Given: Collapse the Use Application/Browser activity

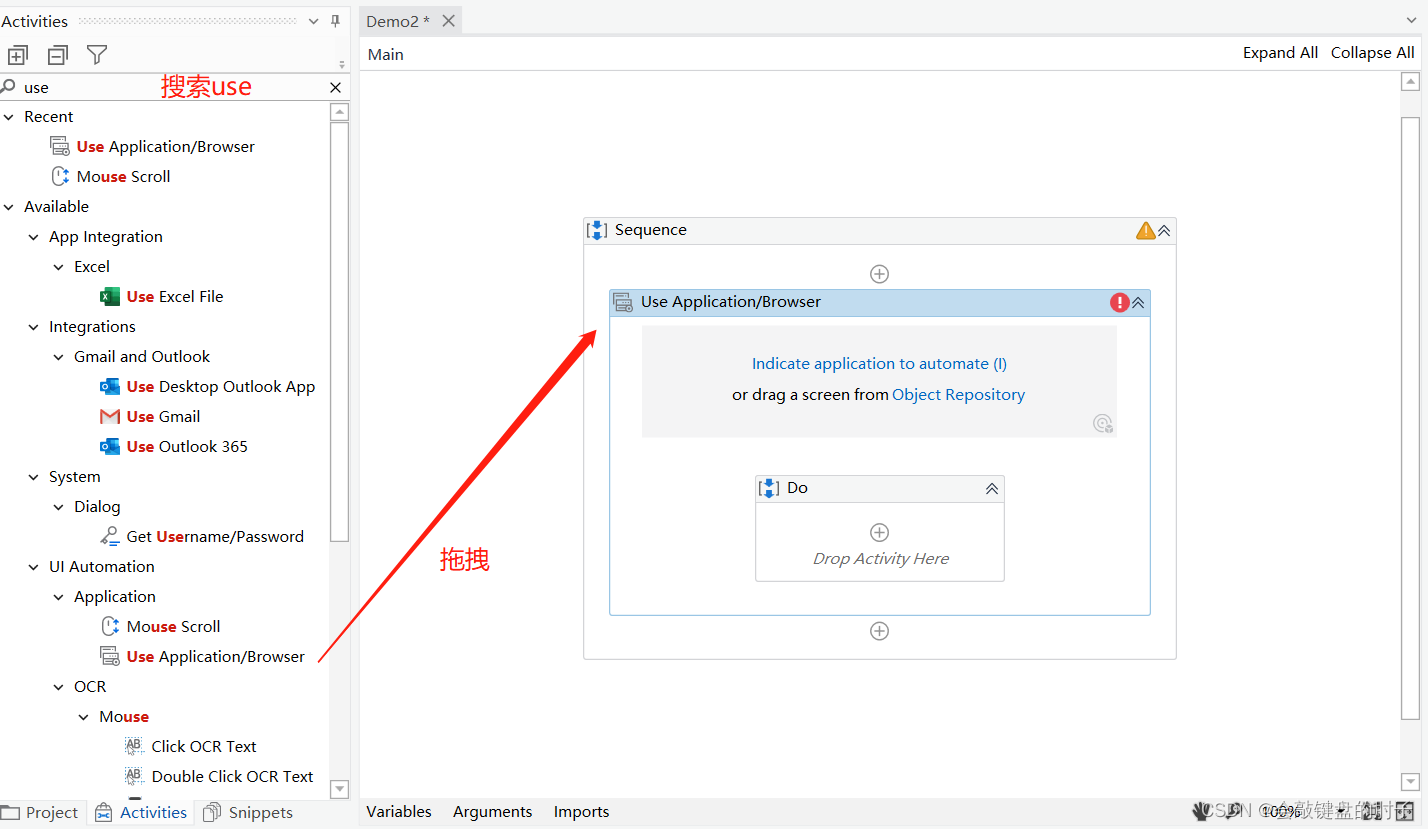Looking at the screenshot, I should tap(1138, 302).
